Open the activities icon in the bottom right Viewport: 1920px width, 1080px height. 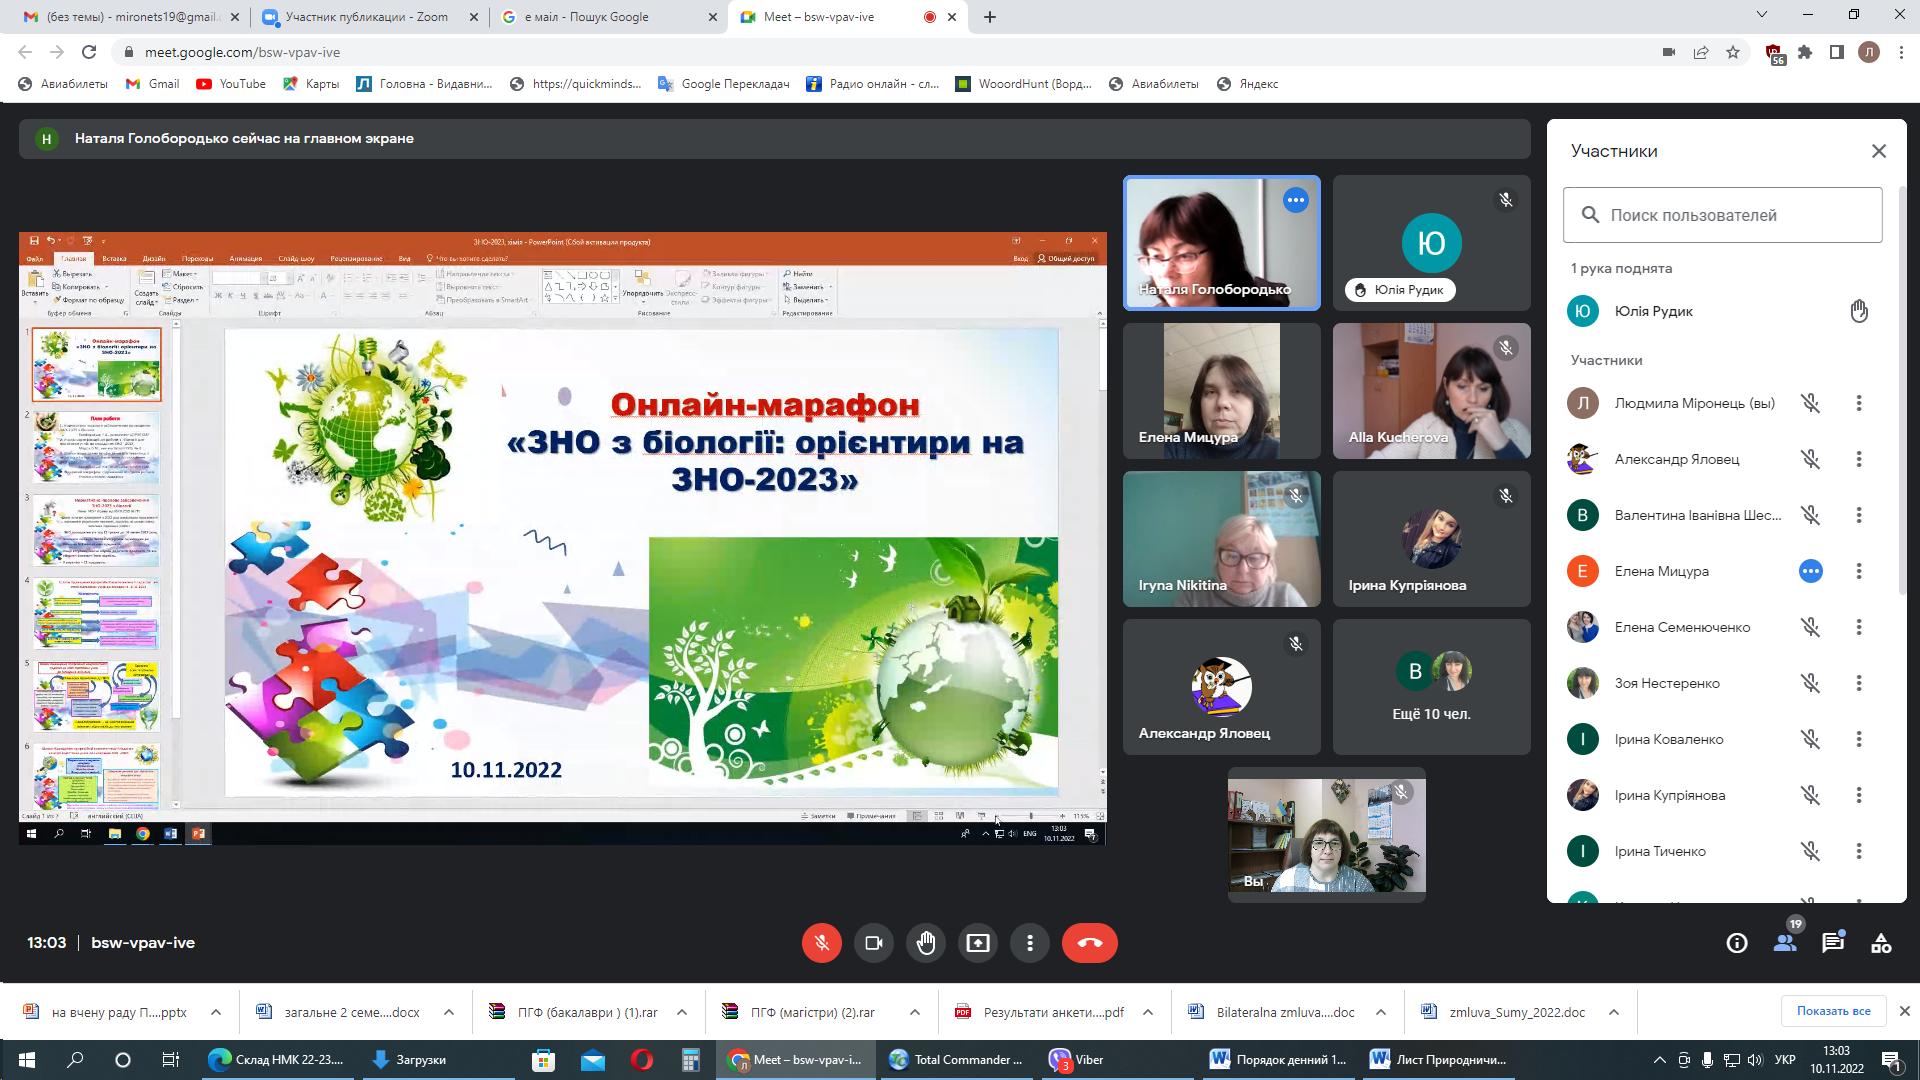[1881, 943]
